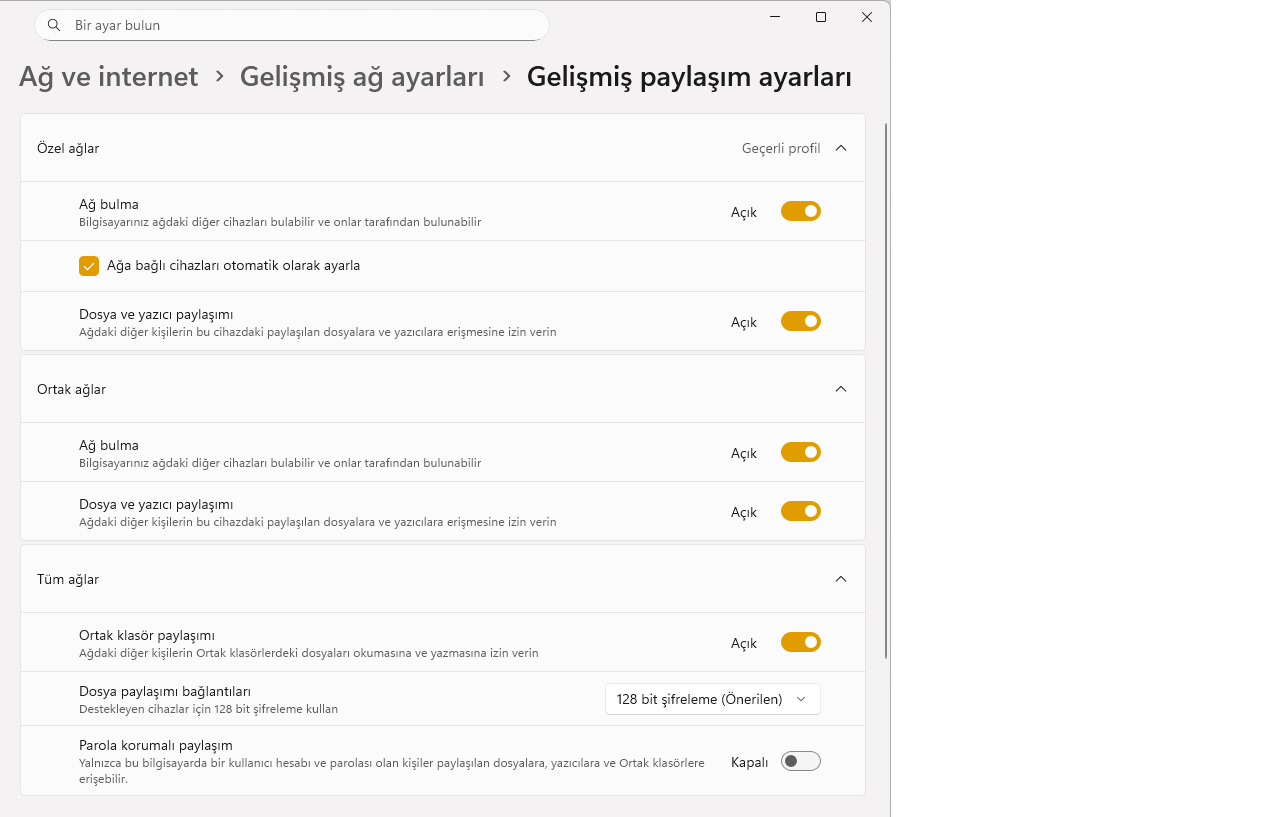Viewport: 1270px width, 817px height.
Task: Disable 'Dosya ve yazıcı paylaşımı' for Ortak ağlar
Action: click(x=800, y=511)
